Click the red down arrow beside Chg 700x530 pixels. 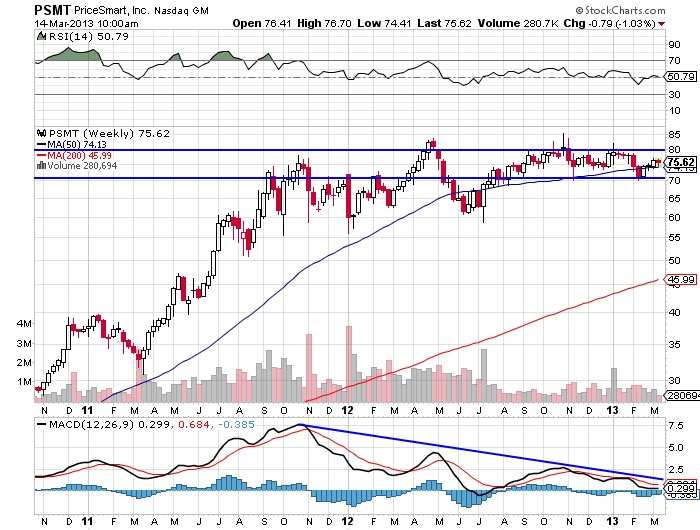pyautogui.click(x=661, y=24)
